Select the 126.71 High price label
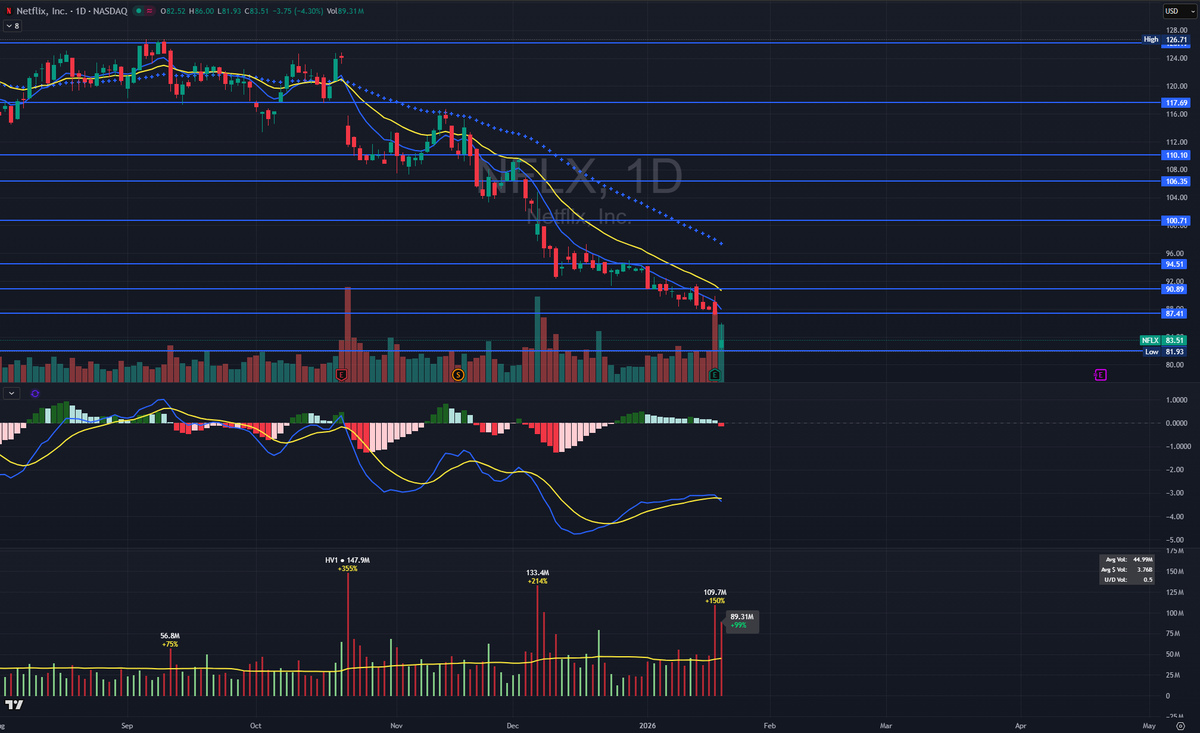Viewport: 1200px width, 733px height. [x=1166, y=40]
